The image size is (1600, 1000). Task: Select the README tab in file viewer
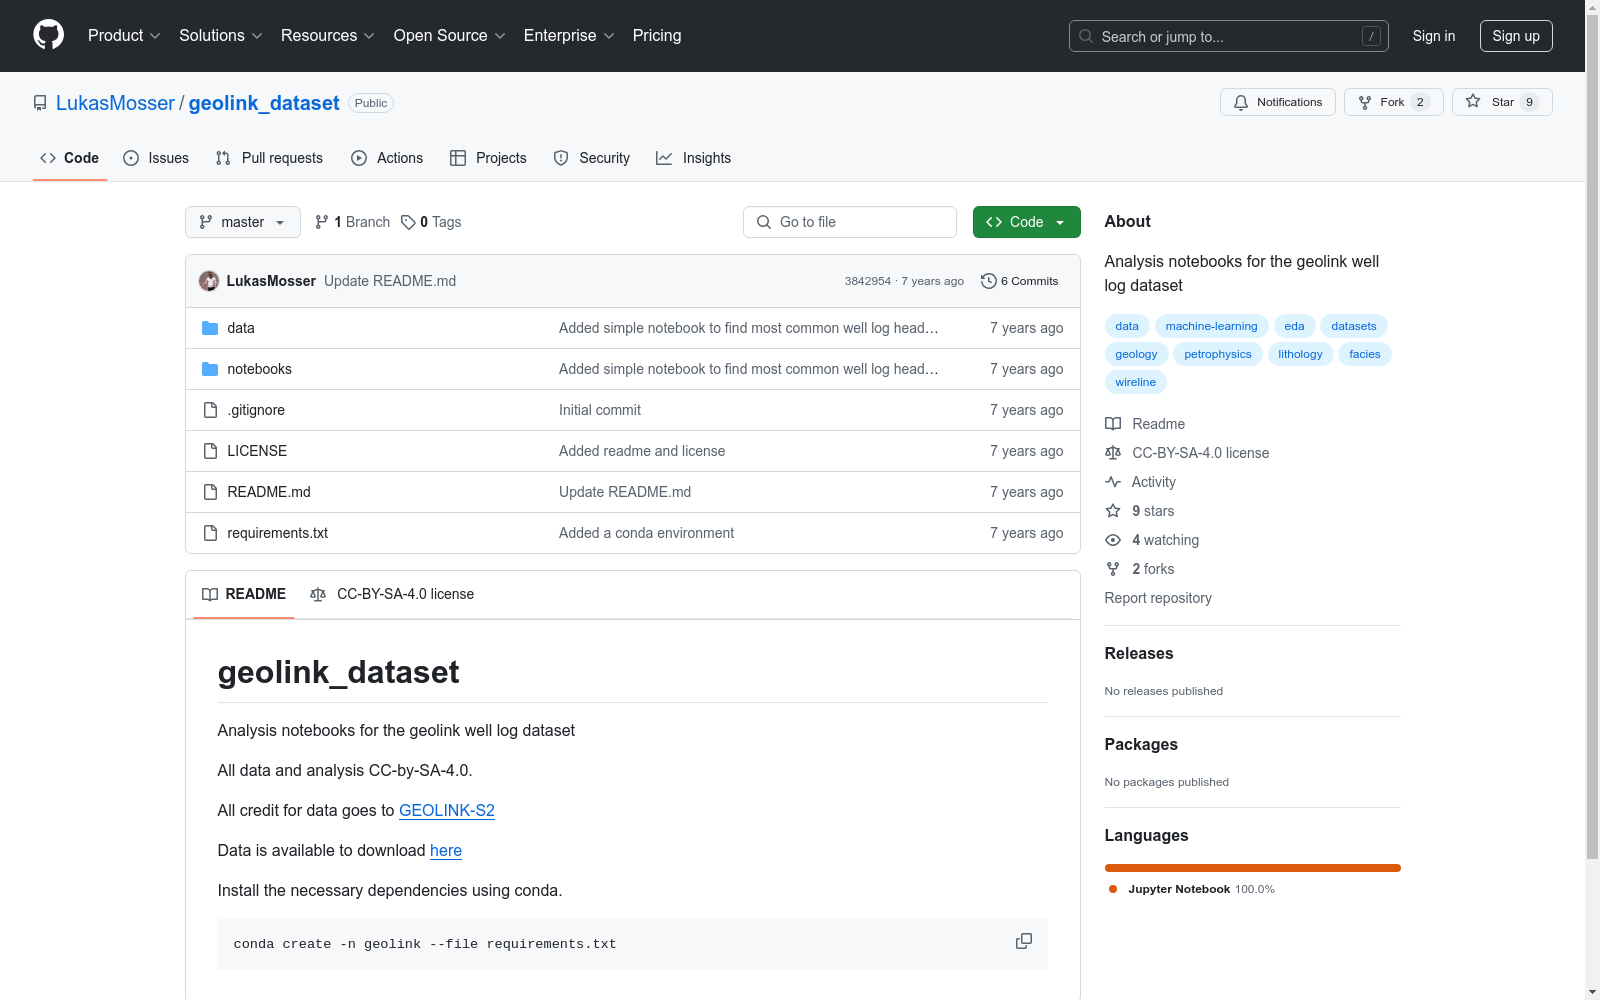coord(244,594)
